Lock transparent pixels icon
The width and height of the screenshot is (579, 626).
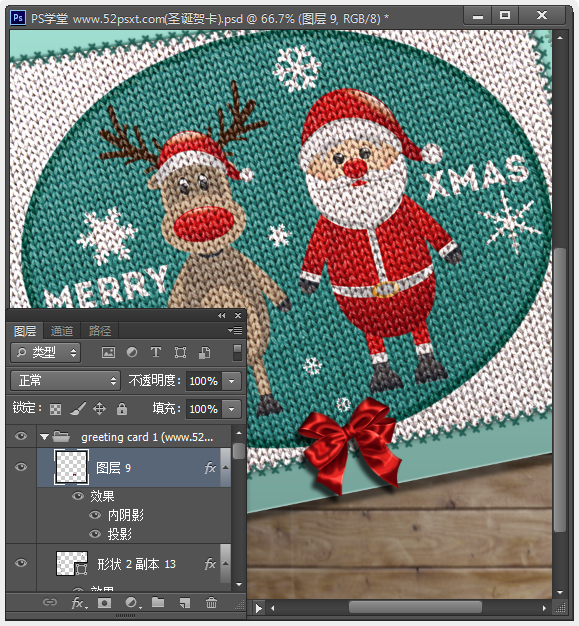click(56, 409)
